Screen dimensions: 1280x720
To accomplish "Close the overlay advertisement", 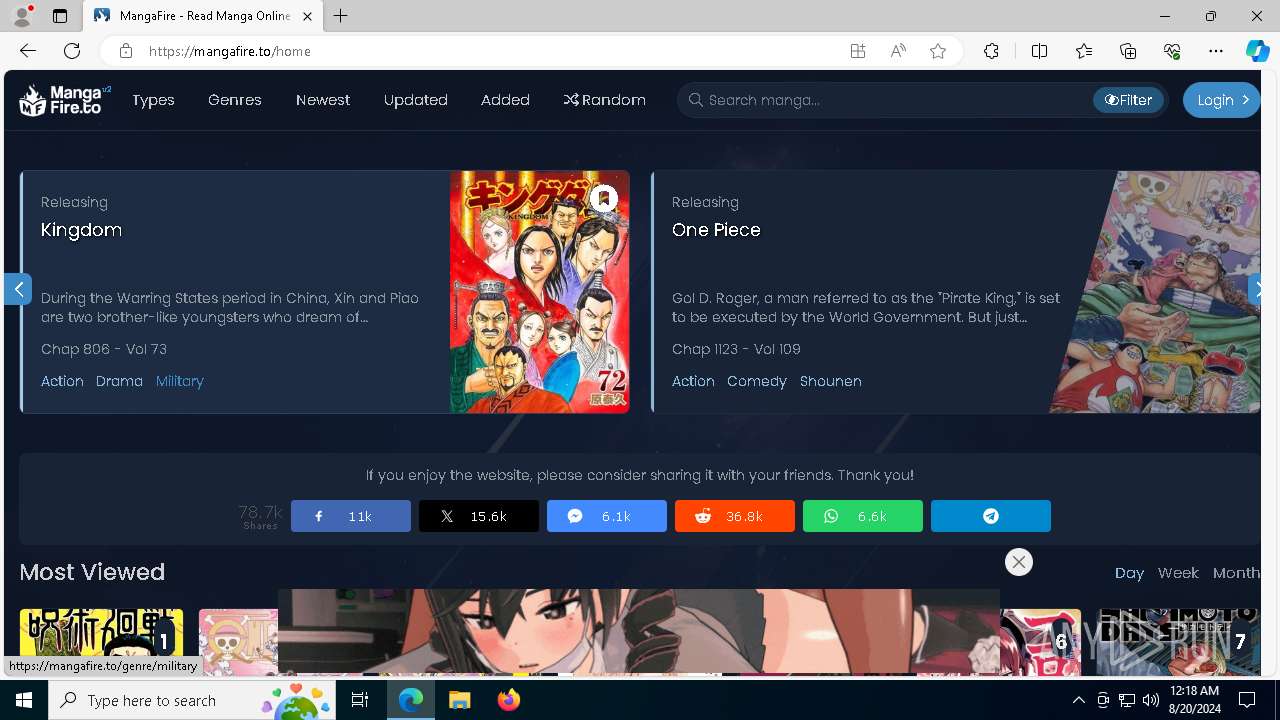I will pos(1019,562).
